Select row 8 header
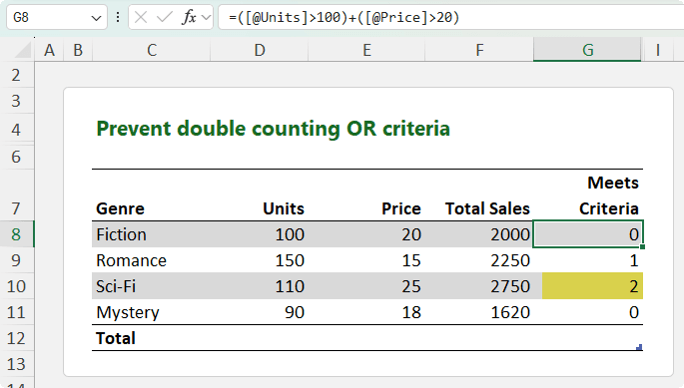Screen dimensions: 684x388 17,234
